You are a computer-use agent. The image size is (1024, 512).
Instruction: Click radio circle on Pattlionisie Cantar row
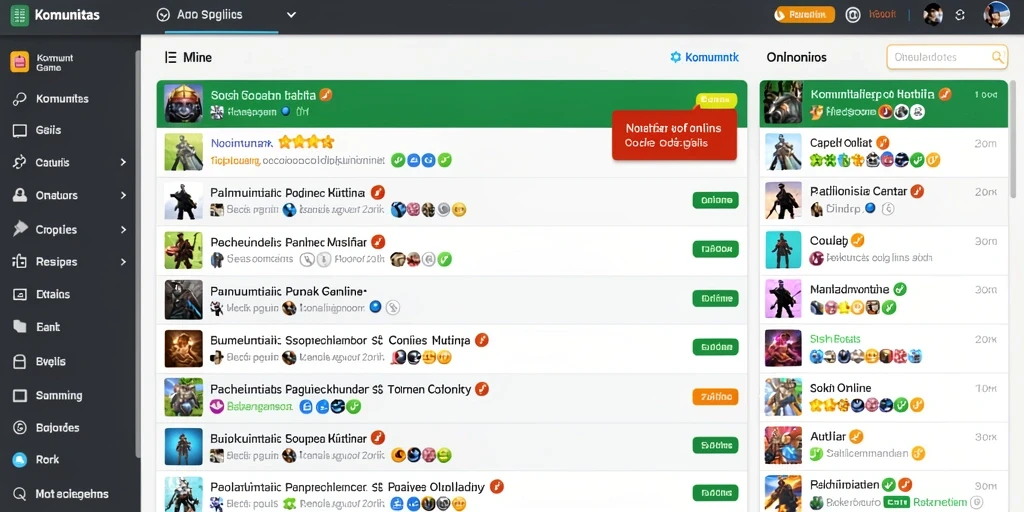pyautogui.click(x=887, y=209)
